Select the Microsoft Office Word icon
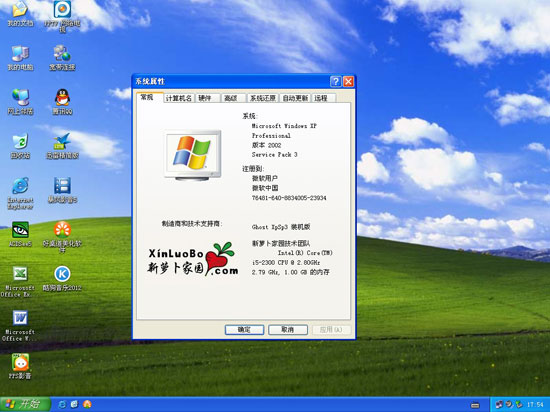 (x=20, y=326)
